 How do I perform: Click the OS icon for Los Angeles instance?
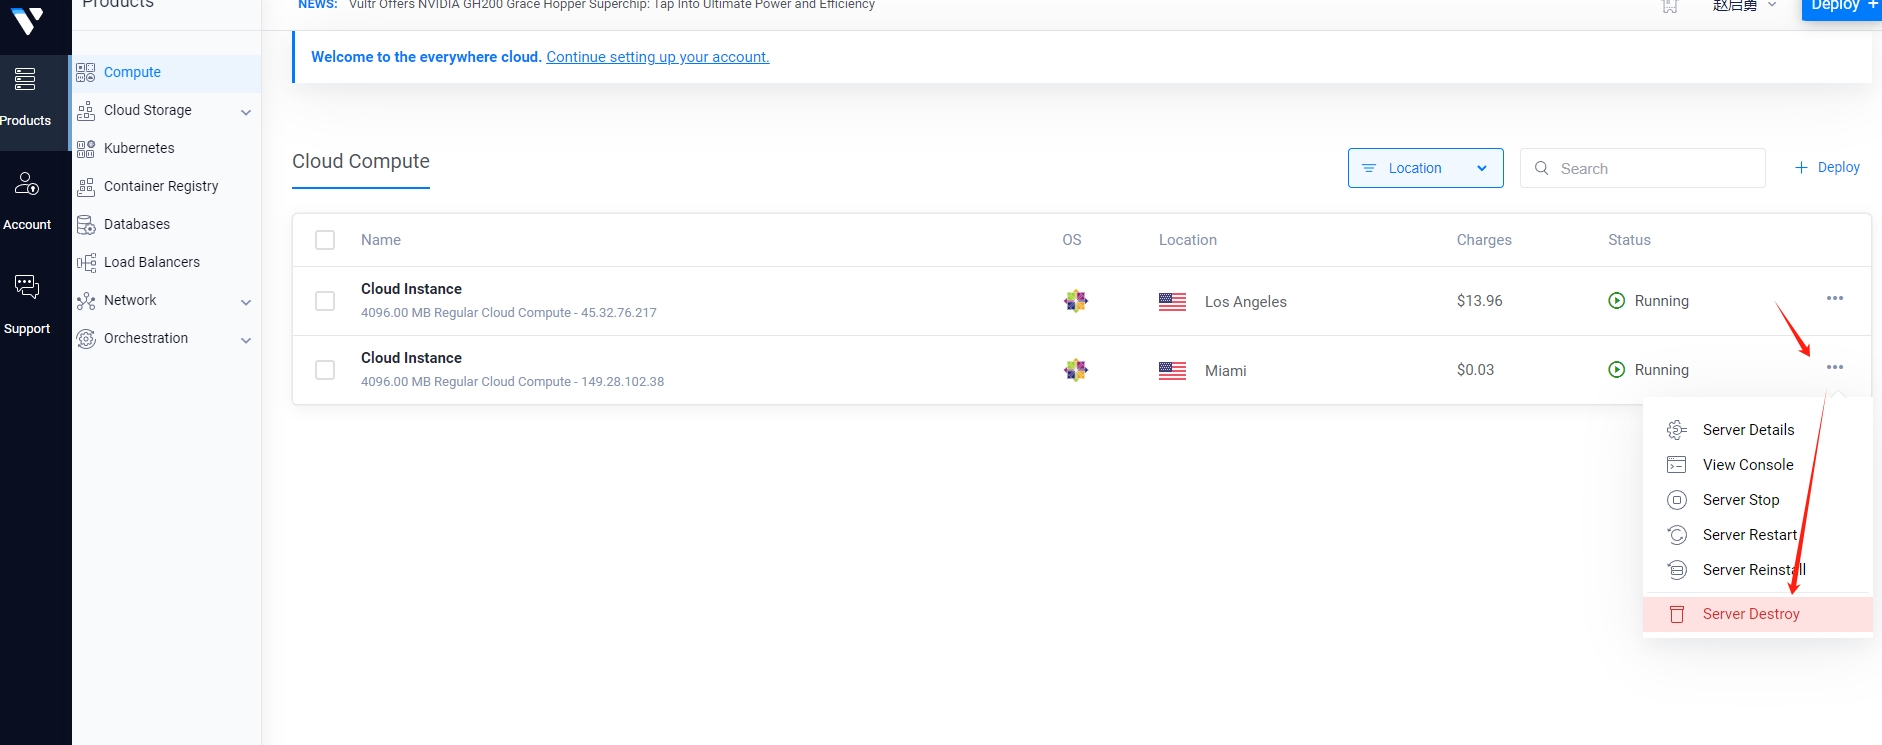point(1076,301)
